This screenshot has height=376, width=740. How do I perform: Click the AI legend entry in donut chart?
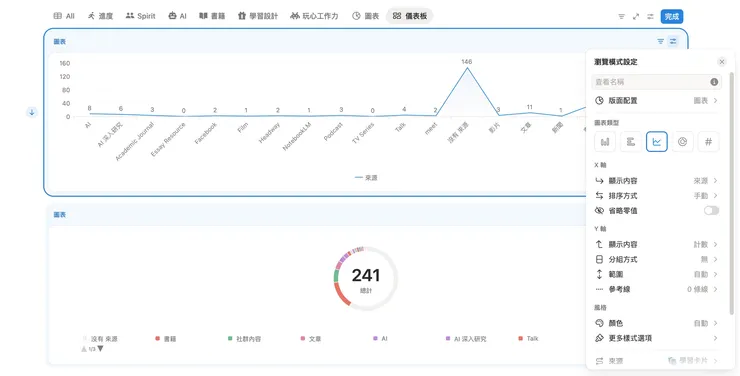click(380, 339)
